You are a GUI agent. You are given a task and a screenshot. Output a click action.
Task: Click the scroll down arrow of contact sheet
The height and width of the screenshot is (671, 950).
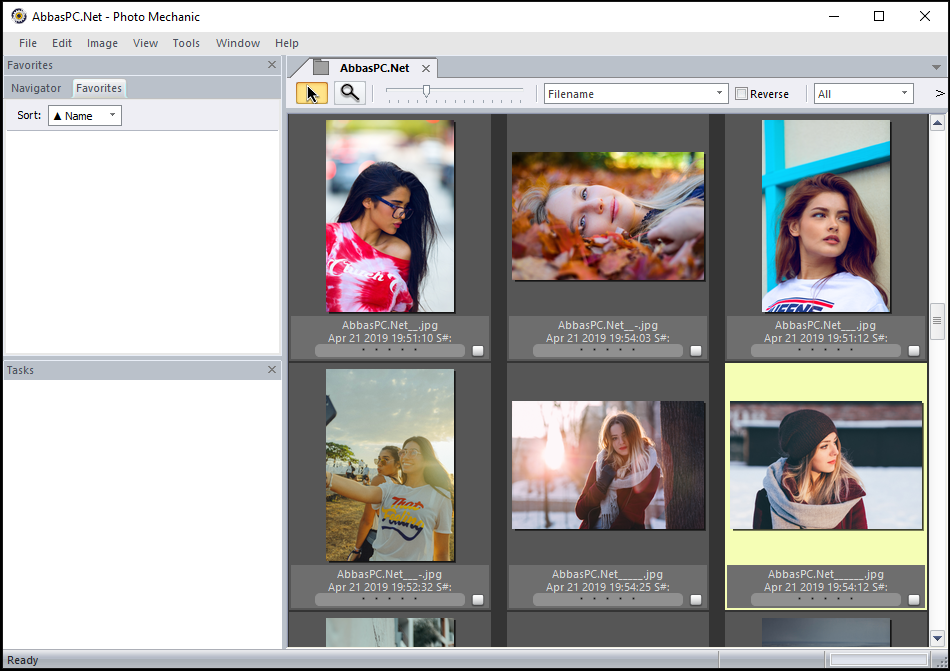click(x=937, y=638)
